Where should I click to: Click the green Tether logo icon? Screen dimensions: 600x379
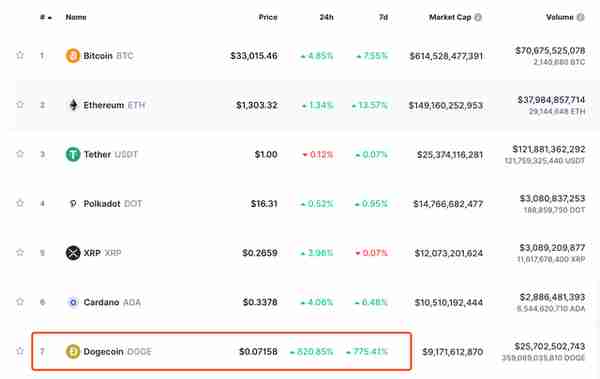[73, 154]
